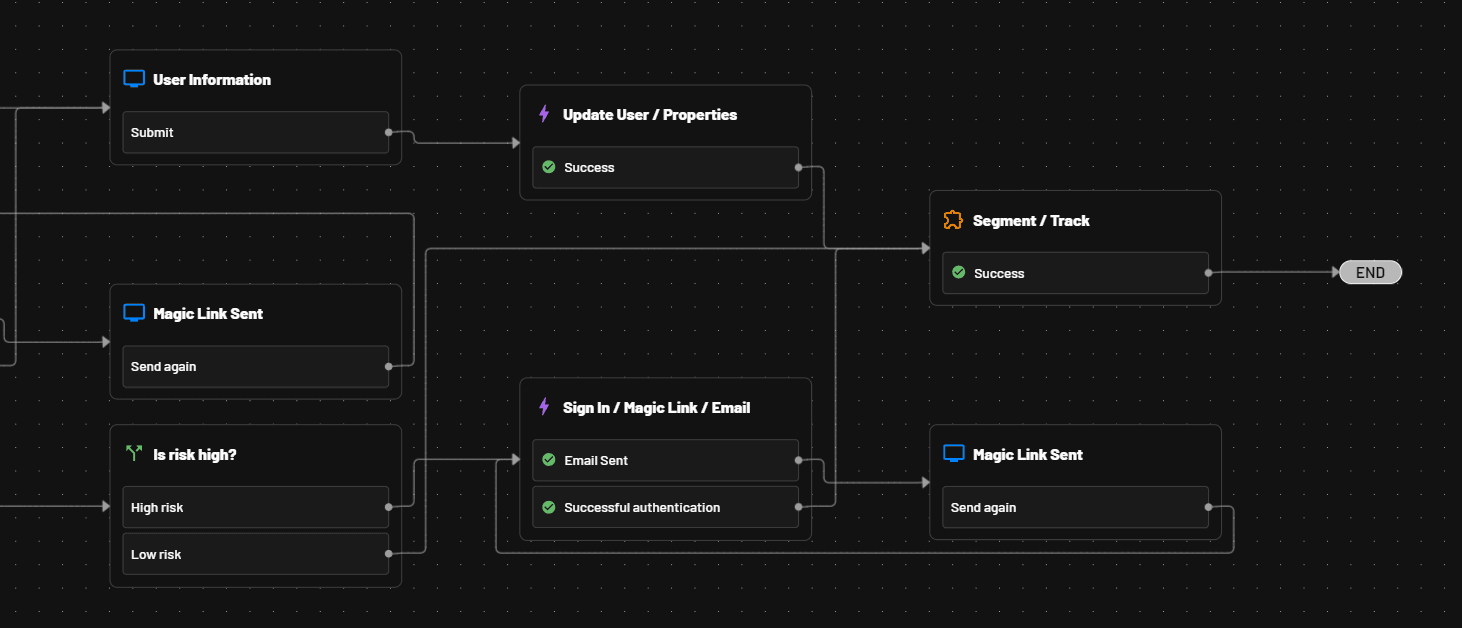This screenshot has width=1462, height=628.
Task: Click the lightning icon on Update User / Properties
Action: tap(544, 114)
